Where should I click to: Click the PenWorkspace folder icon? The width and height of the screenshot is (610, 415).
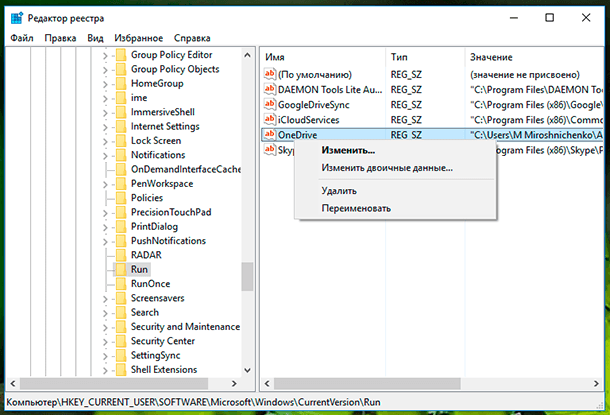point(121,184)
